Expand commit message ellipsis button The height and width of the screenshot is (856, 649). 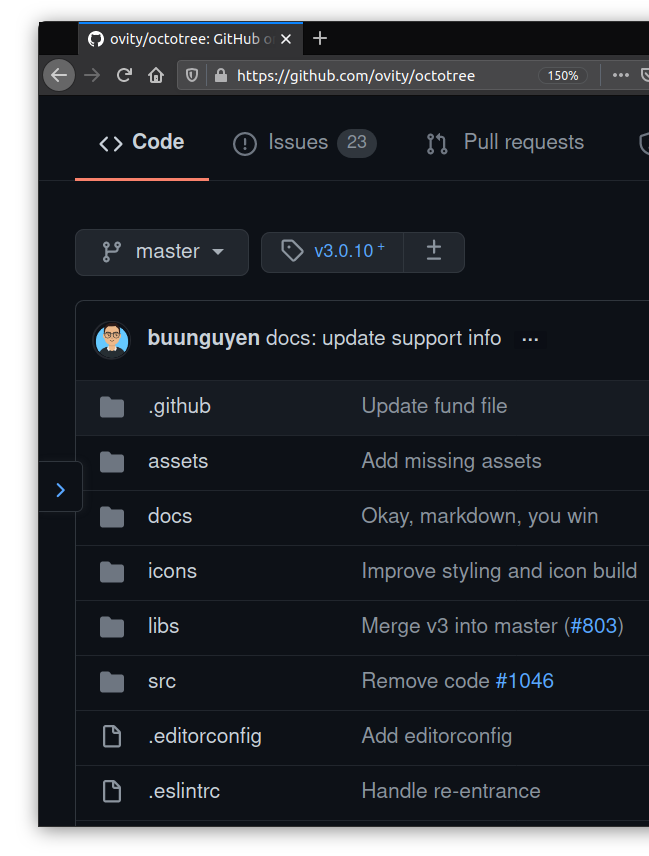click(530, 340)
